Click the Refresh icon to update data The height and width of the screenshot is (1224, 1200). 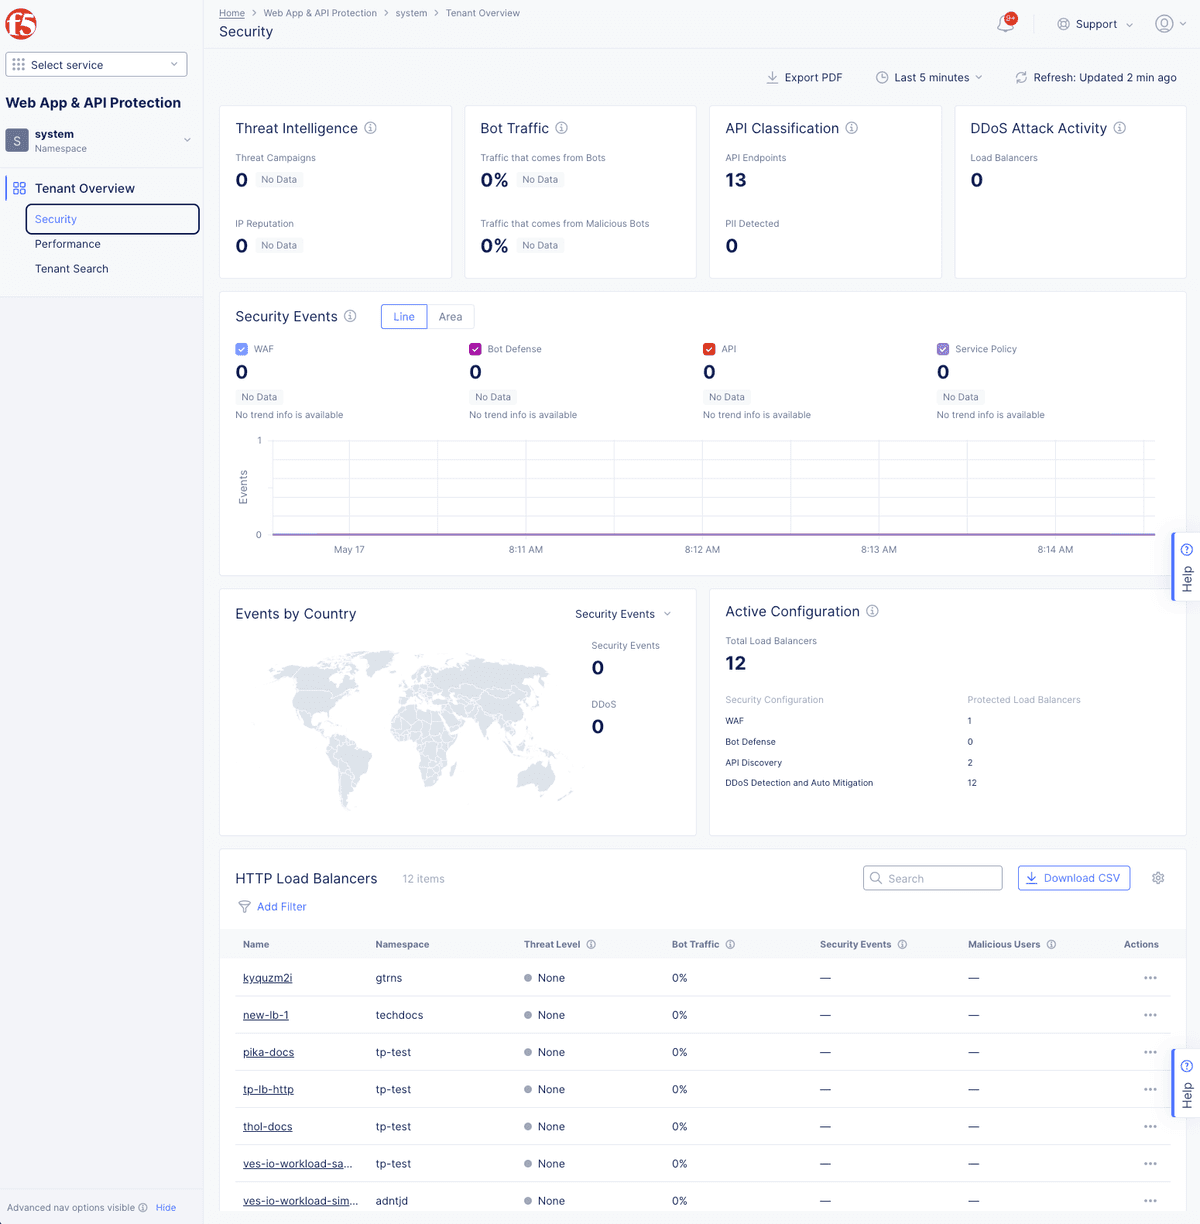tap(1021, 77)
